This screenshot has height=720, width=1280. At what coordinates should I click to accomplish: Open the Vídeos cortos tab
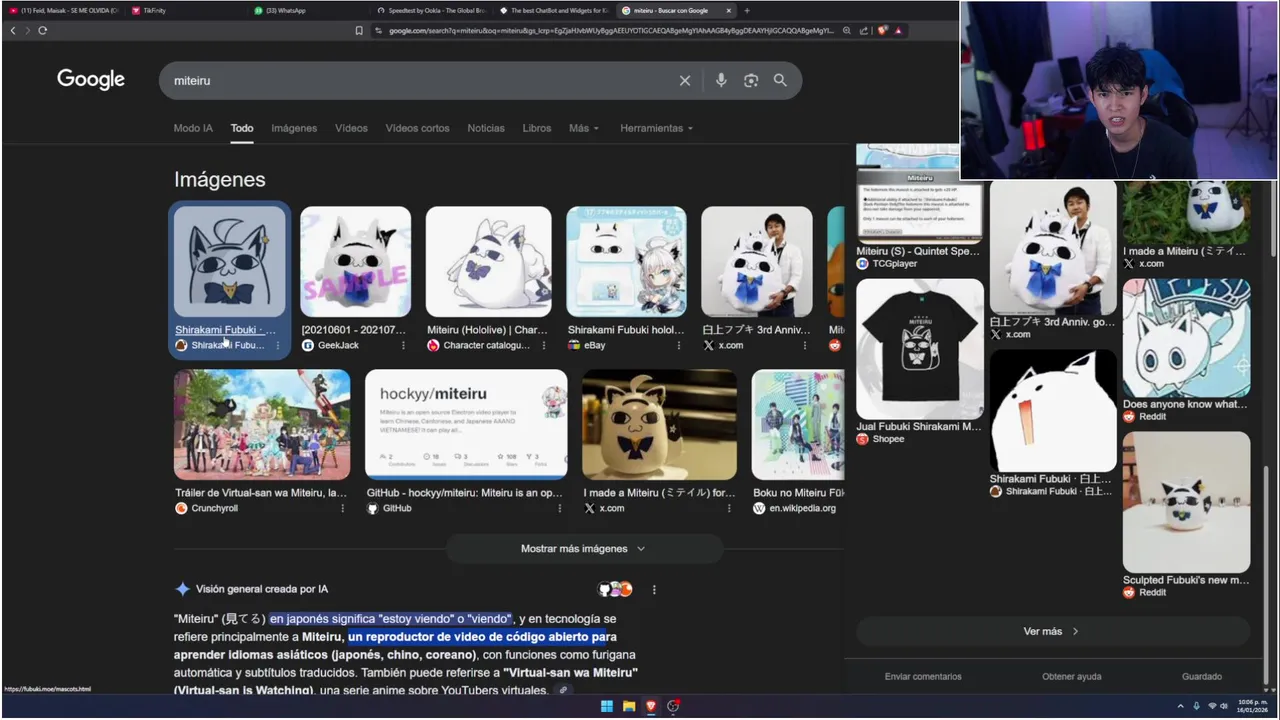pos(418,128)
